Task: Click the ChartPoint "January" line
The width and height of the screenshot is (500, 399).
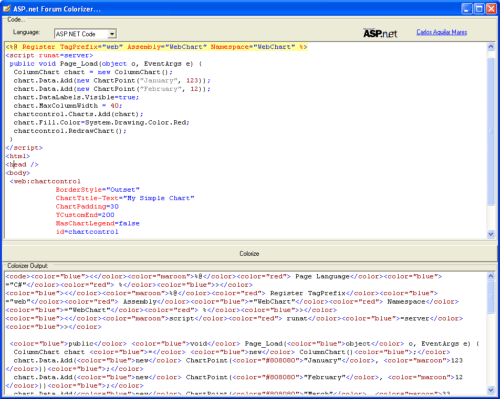Action: pos(112,81)
